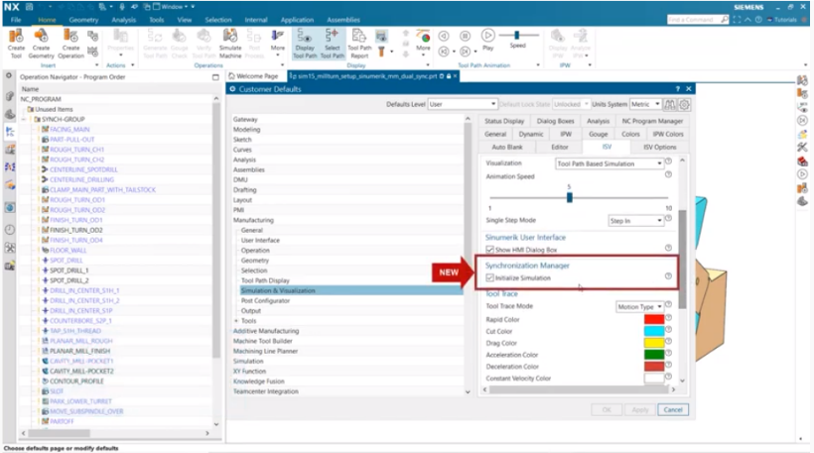
Task: Switch to the Assemblies ribbon tab
Action: 343,20
